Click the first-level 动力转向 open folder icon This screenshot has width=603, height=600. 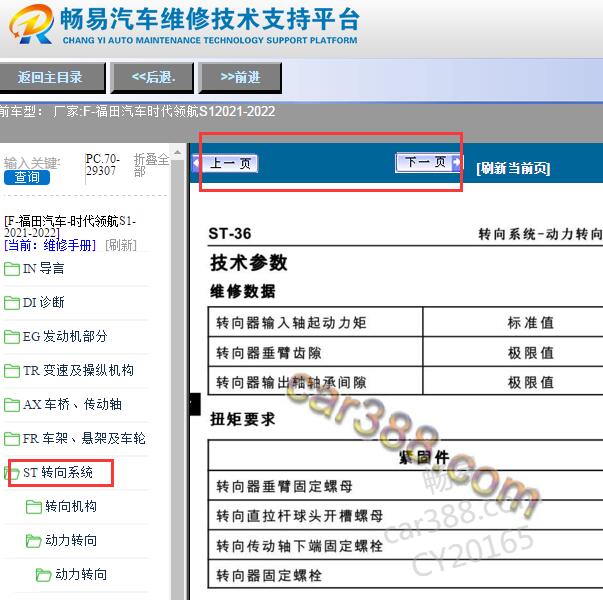(33, 541)
